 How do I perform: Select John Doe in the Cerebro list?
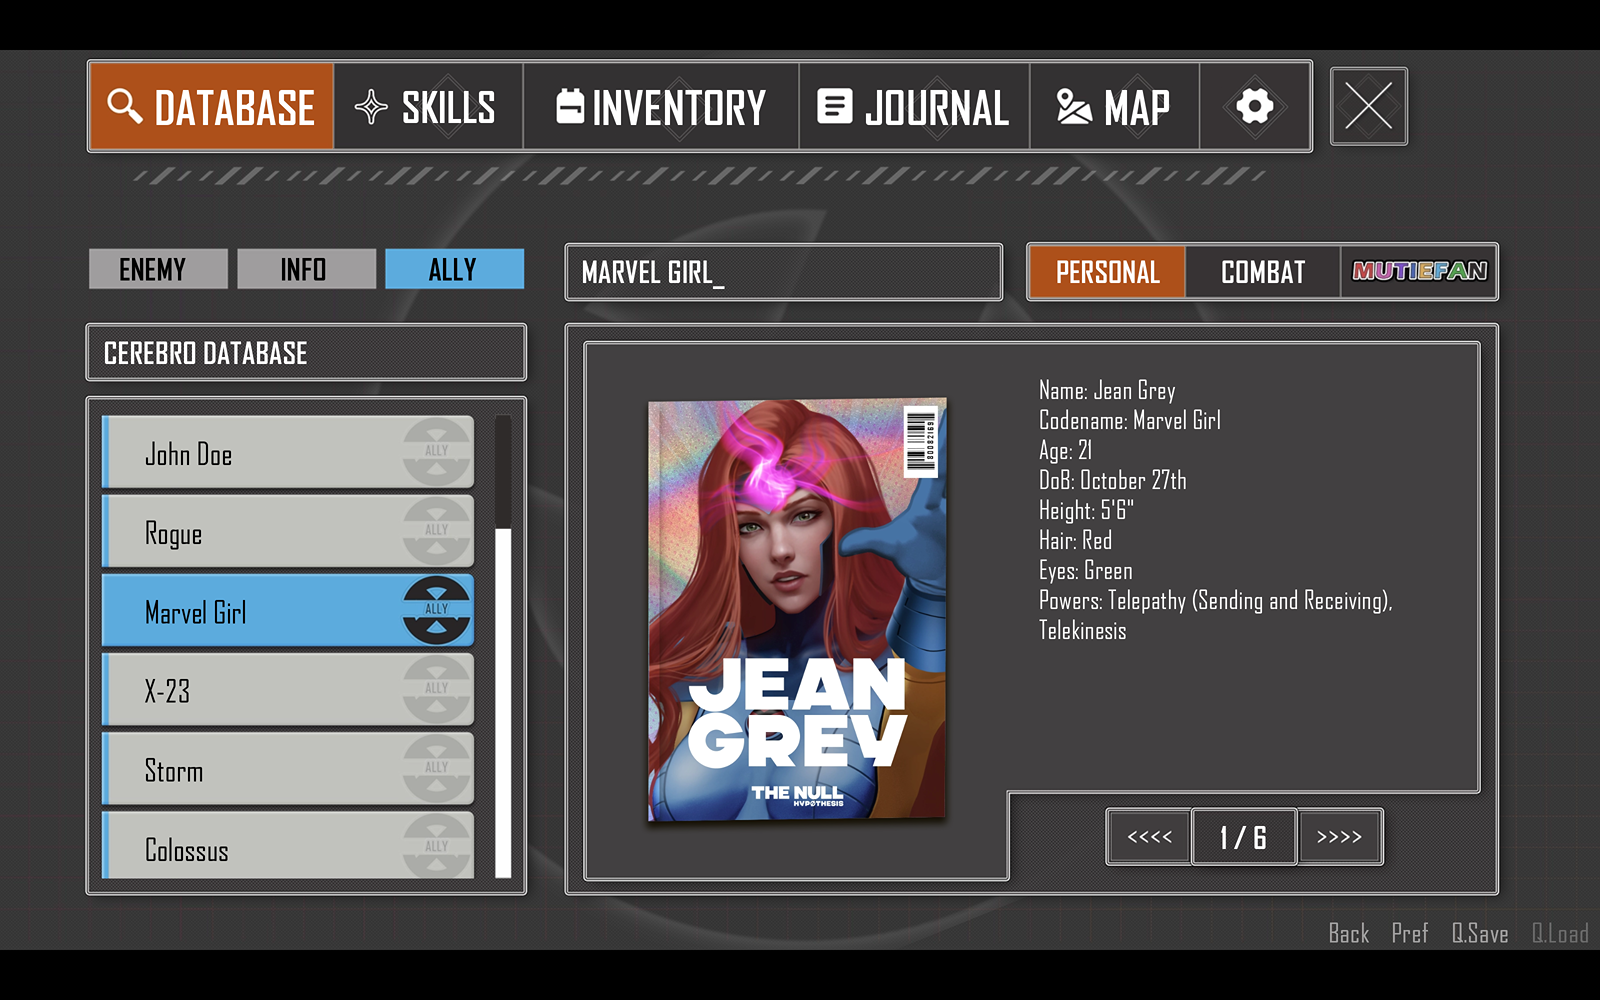point(288,453)
